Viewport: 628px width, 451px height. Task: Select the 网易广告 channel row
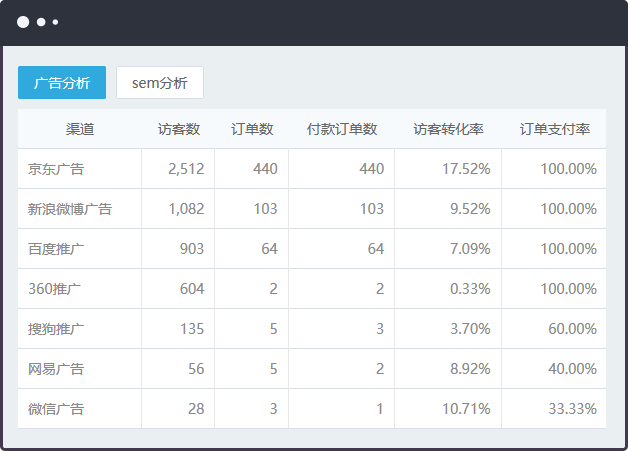[x=312, y=369]
